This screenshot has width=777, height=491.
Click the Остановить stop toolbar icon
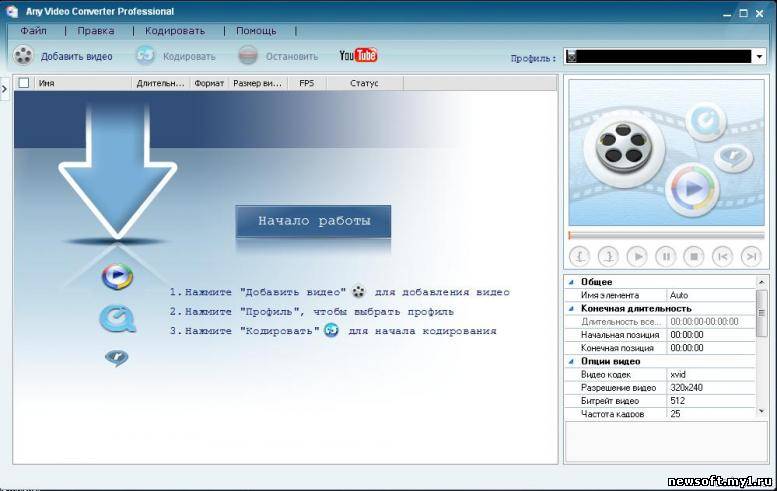point(248,55)
